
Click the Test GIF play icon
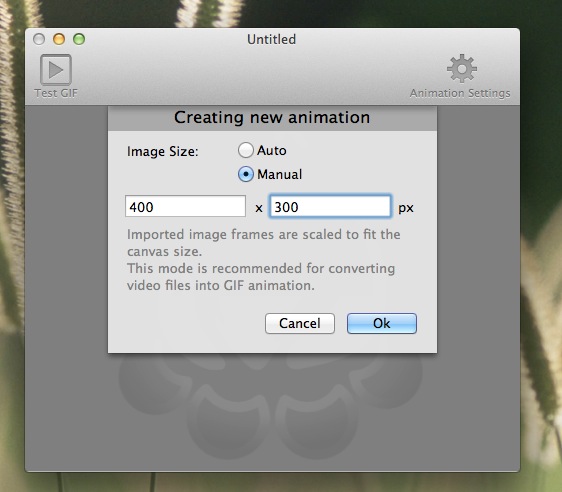coord(56,70)
